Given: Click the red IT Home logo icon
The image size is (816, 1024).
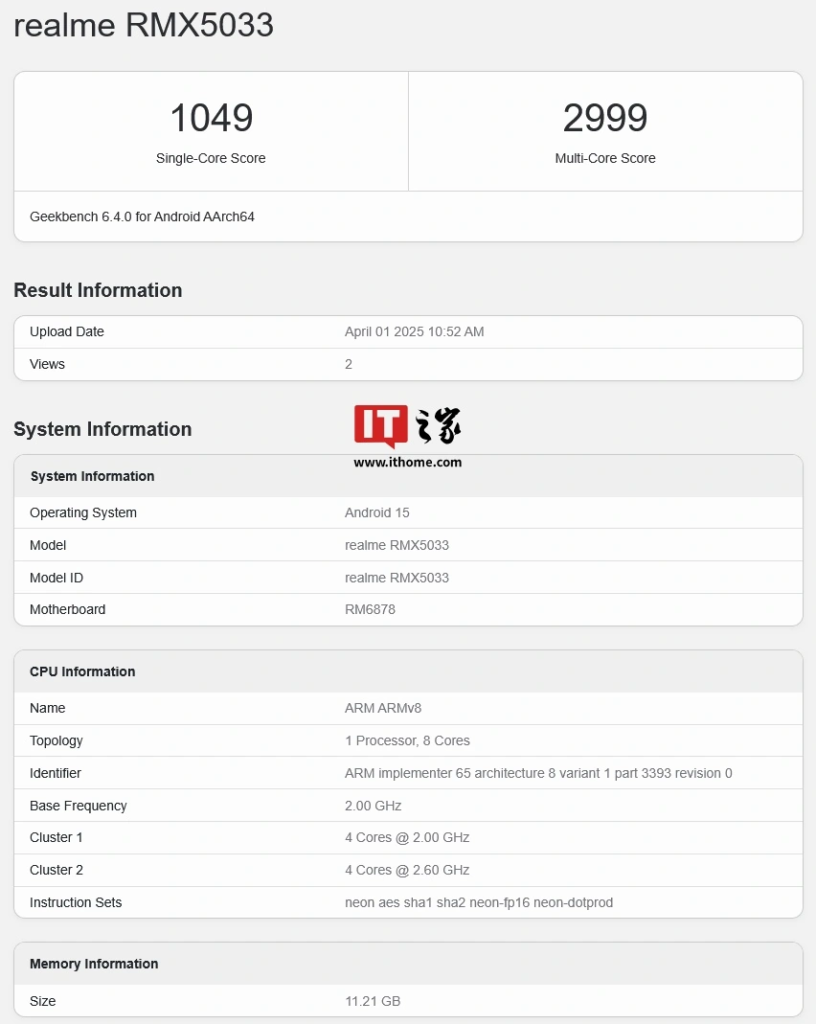Looking at the screenshot, I should [380, 426].
